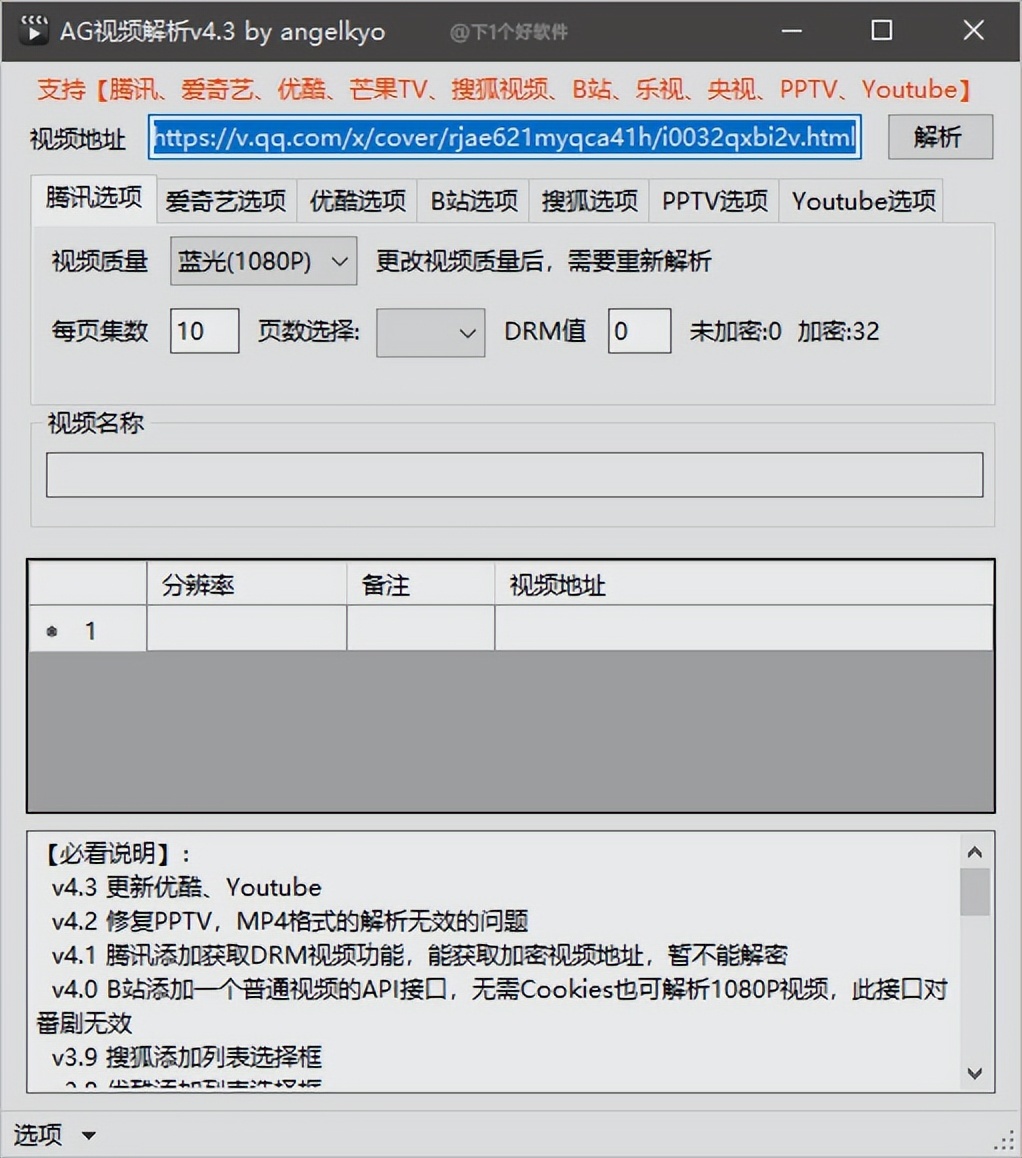Switch to the PPTV选项 tab
The width and height of the screenshot is (1022, 1158).
click(713, 200)
